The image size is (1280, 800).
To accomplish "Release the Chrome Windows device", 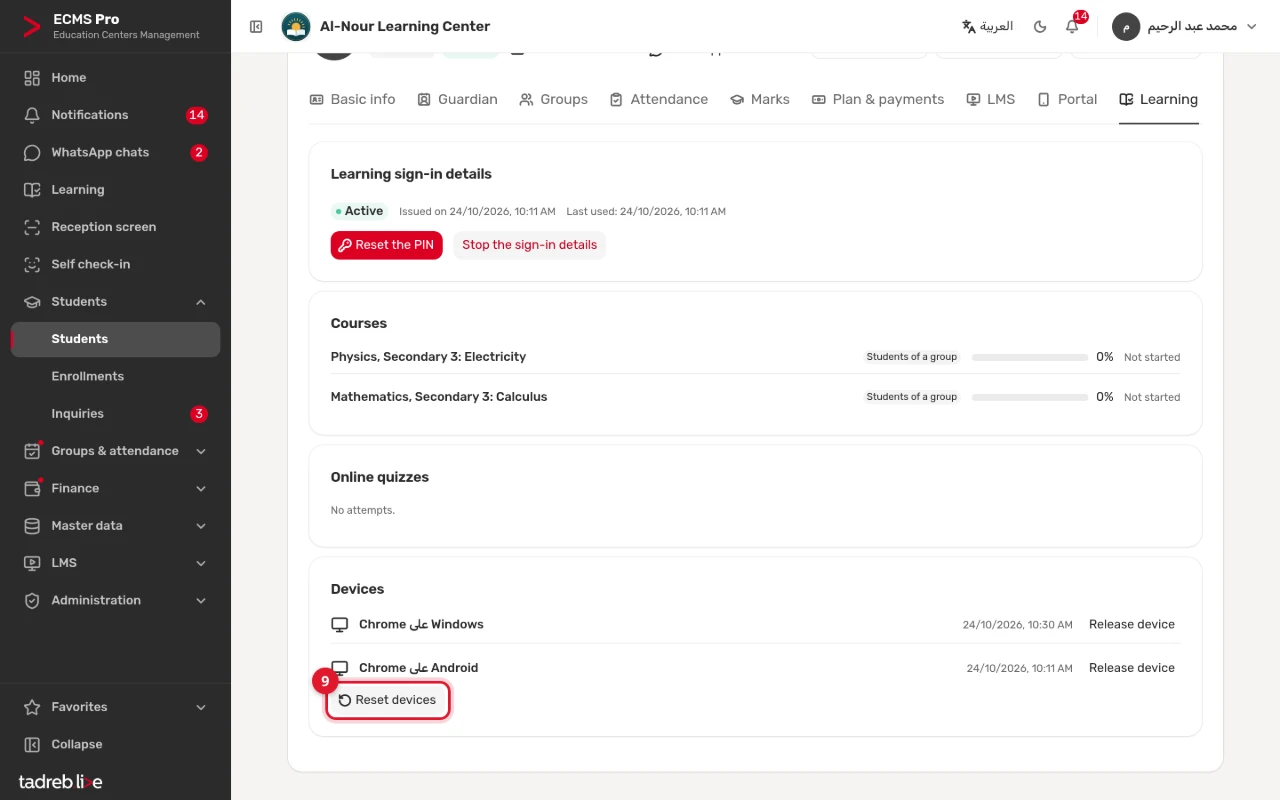I will point(1132,624).
